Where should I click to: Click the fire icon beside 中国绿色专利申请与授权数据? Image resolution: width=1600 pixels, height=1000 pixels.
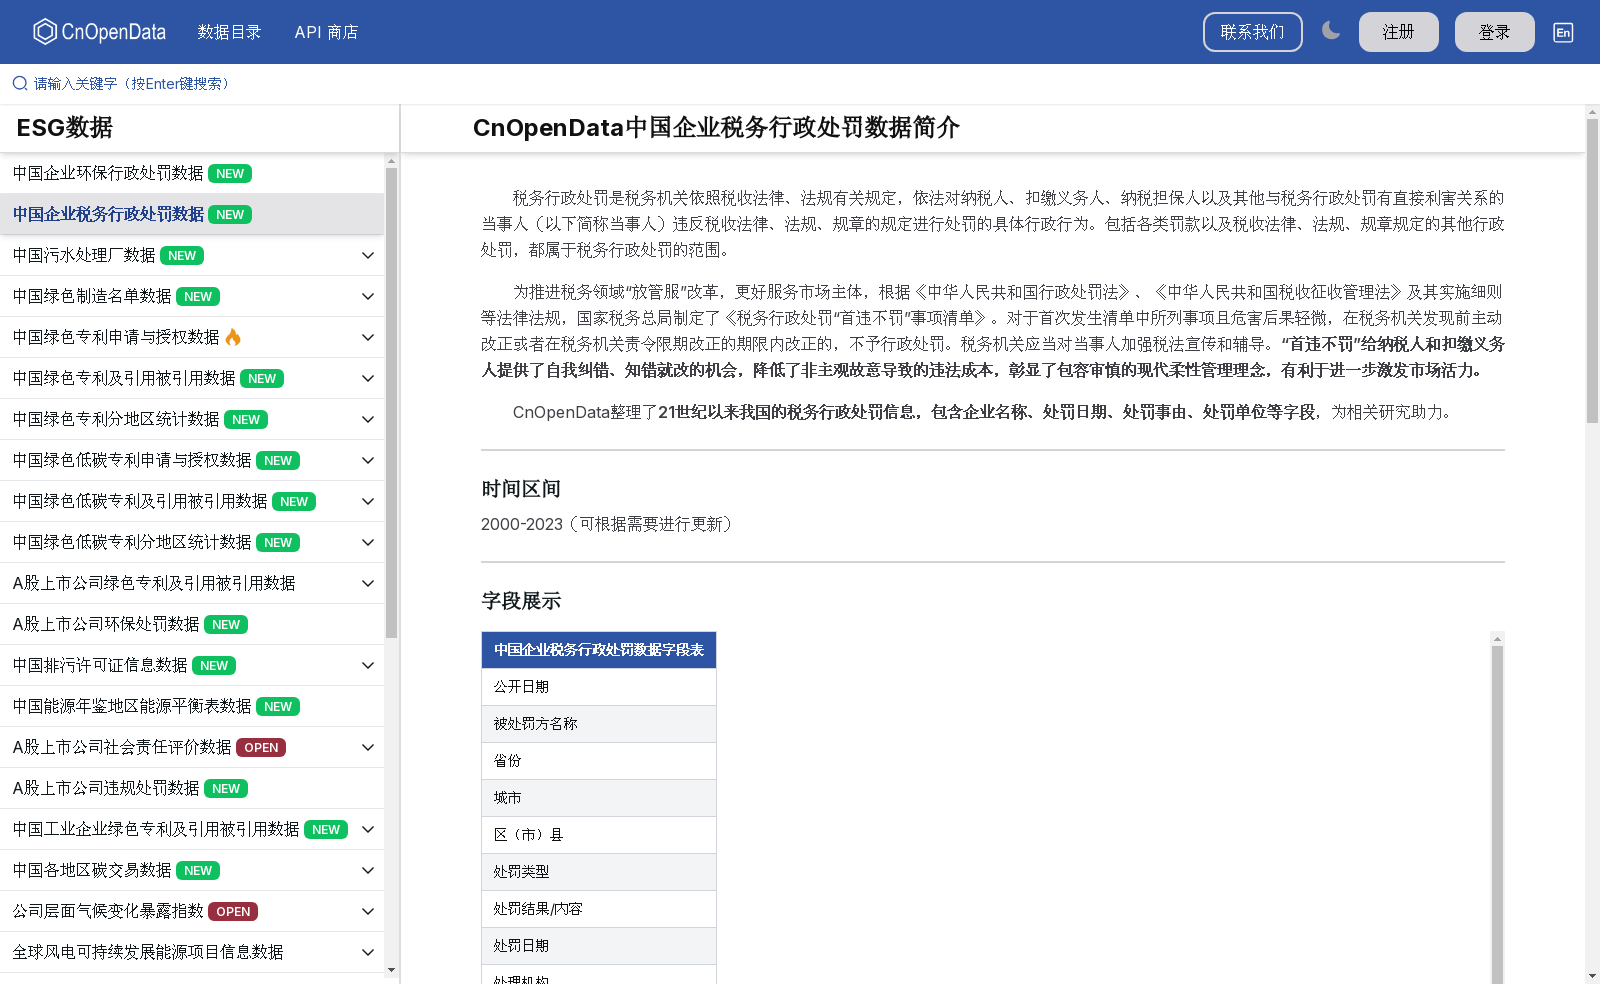point(233,337)
